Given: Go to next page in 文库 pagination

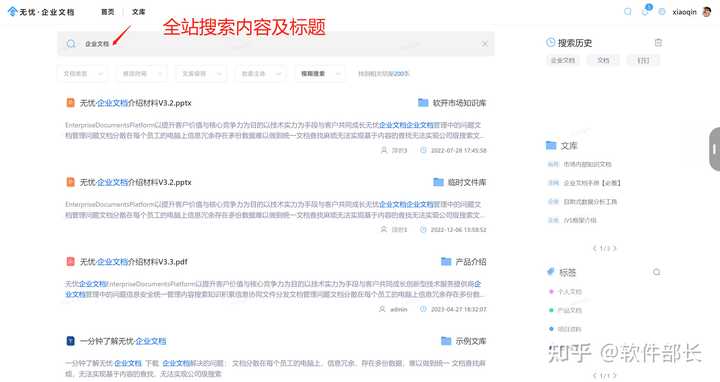Looking at the screenshot, I should coord(614,248).
